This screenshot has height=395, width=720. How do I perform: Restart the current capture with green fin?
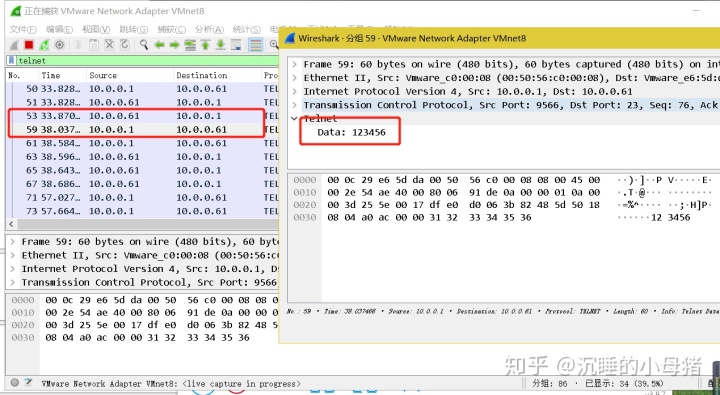pos(44,45)
